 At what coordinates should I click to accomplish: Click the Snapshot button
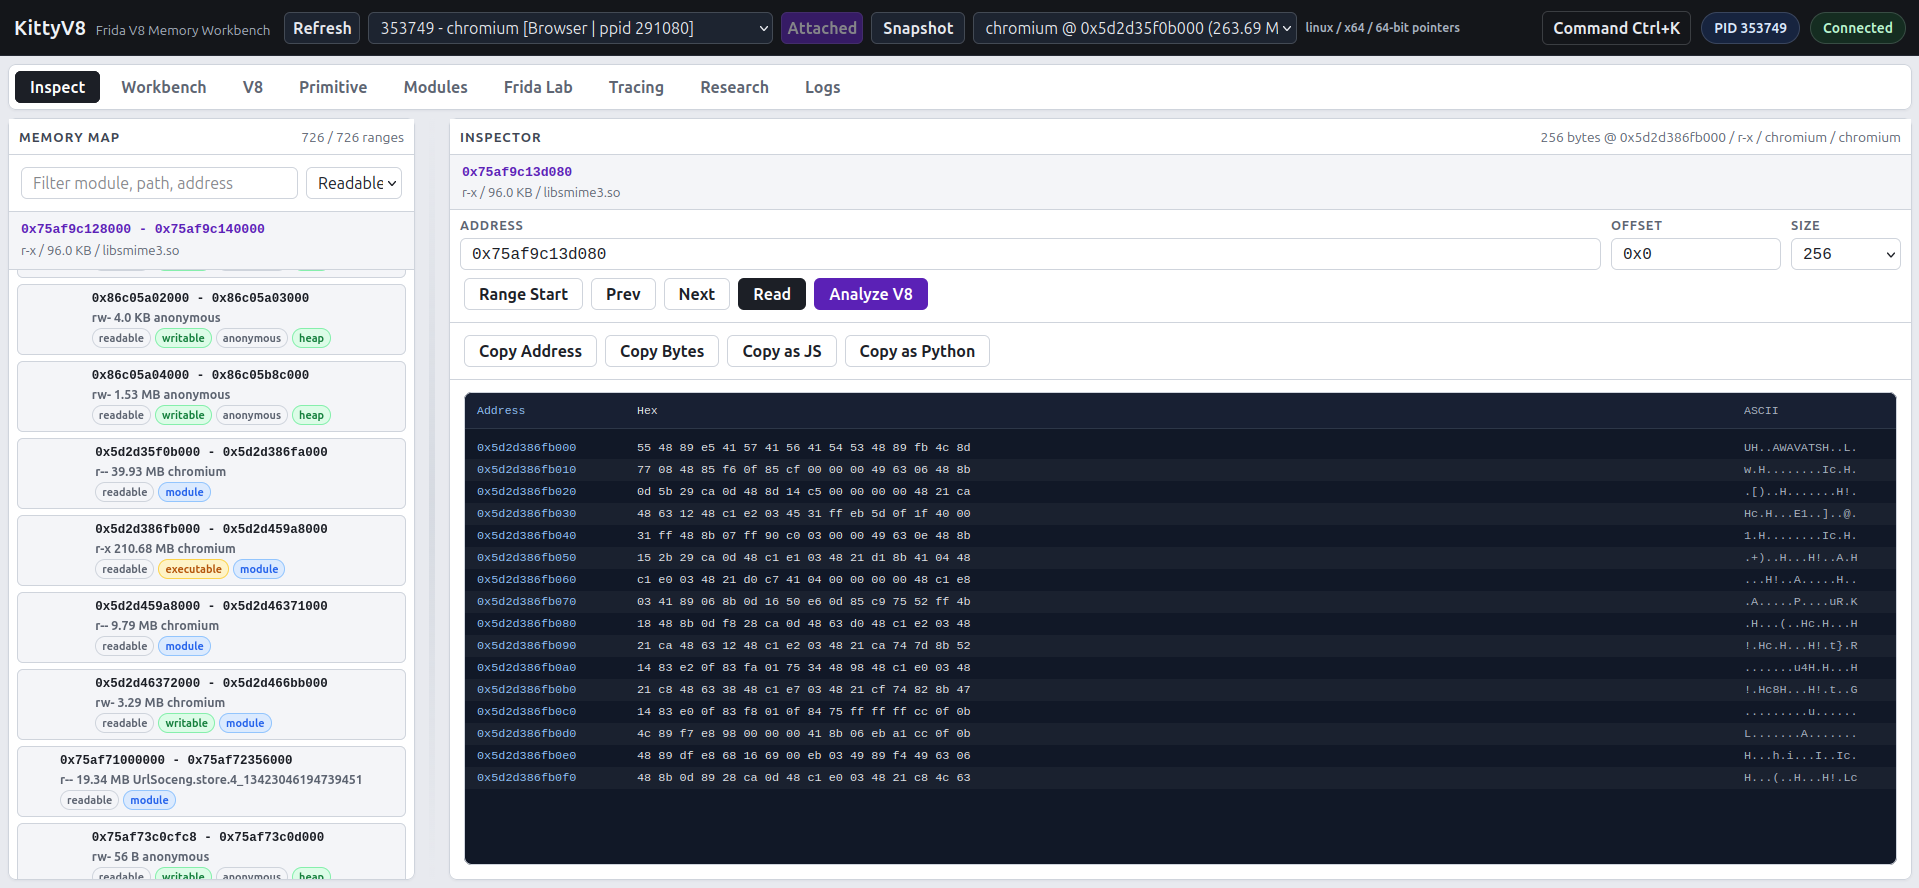(918, 28)
